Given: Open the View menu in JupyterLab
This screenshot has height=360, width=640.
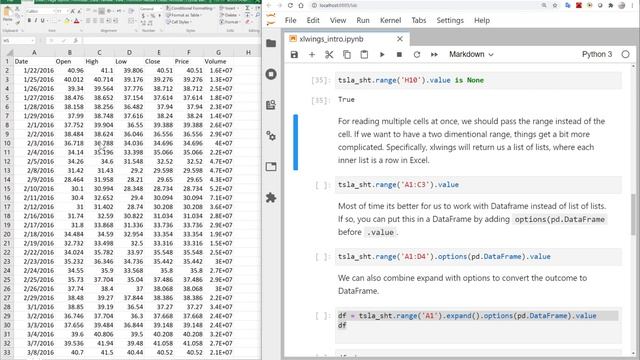Looking at the screenshot, I should click(338, 20).
